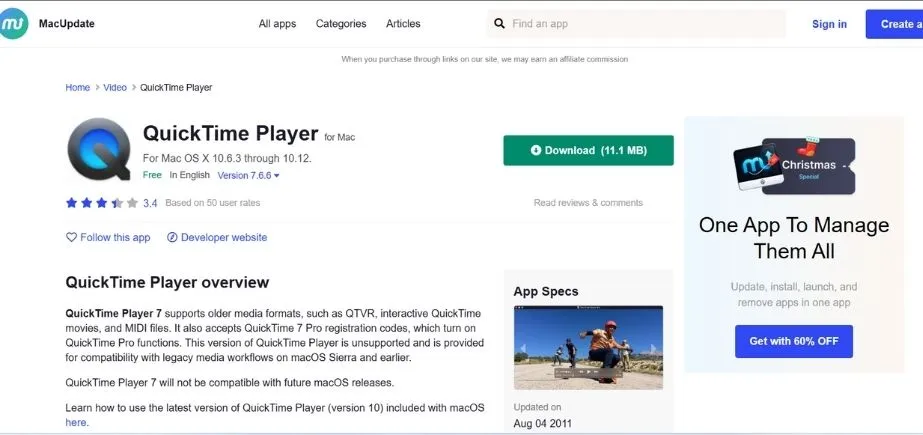923x435 pixels.
Task: Click the search magnifier icon
Action: [x=499, y=24]
